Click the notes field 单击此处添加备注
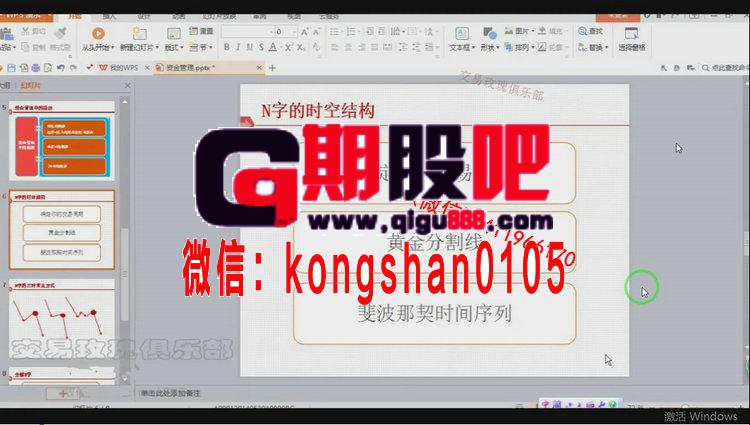 [170, 393]
